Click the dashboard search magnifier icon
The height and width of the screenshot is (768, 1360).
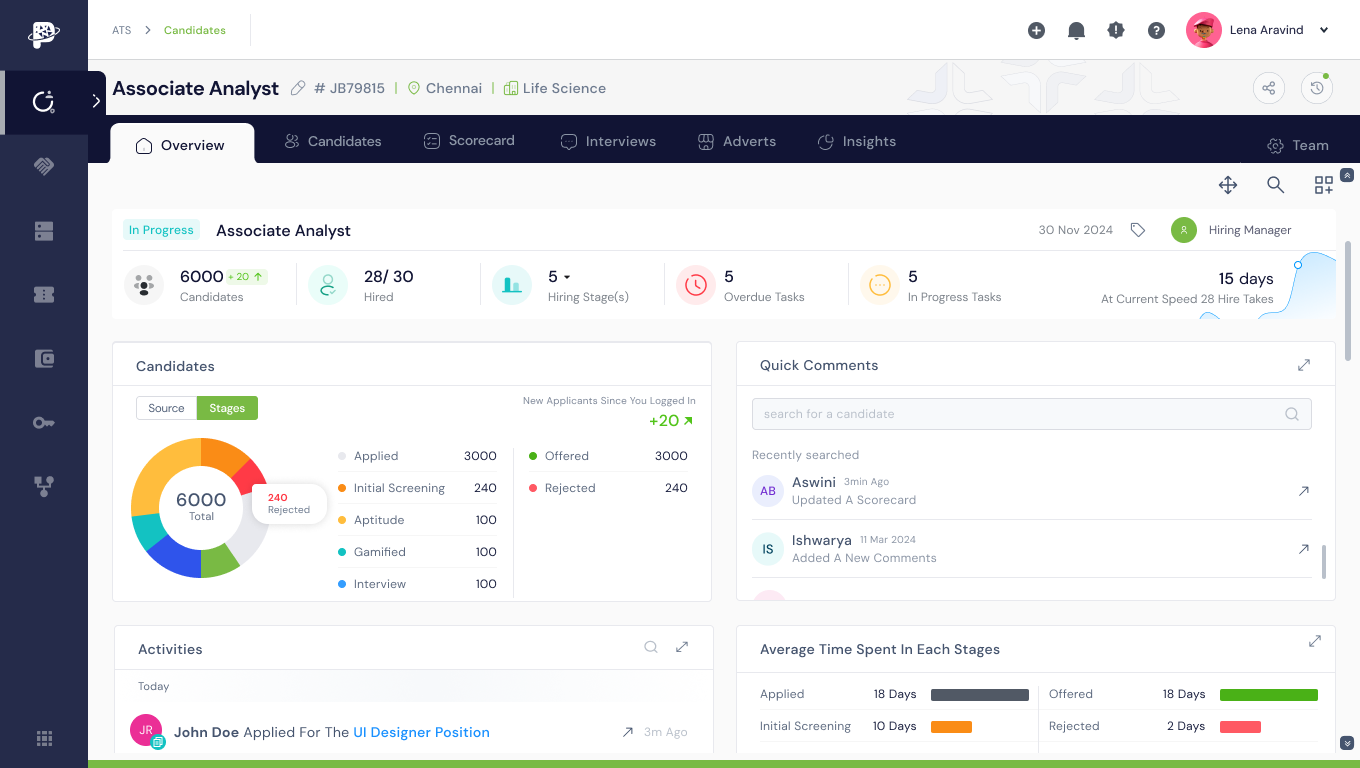coord(1276,184)
